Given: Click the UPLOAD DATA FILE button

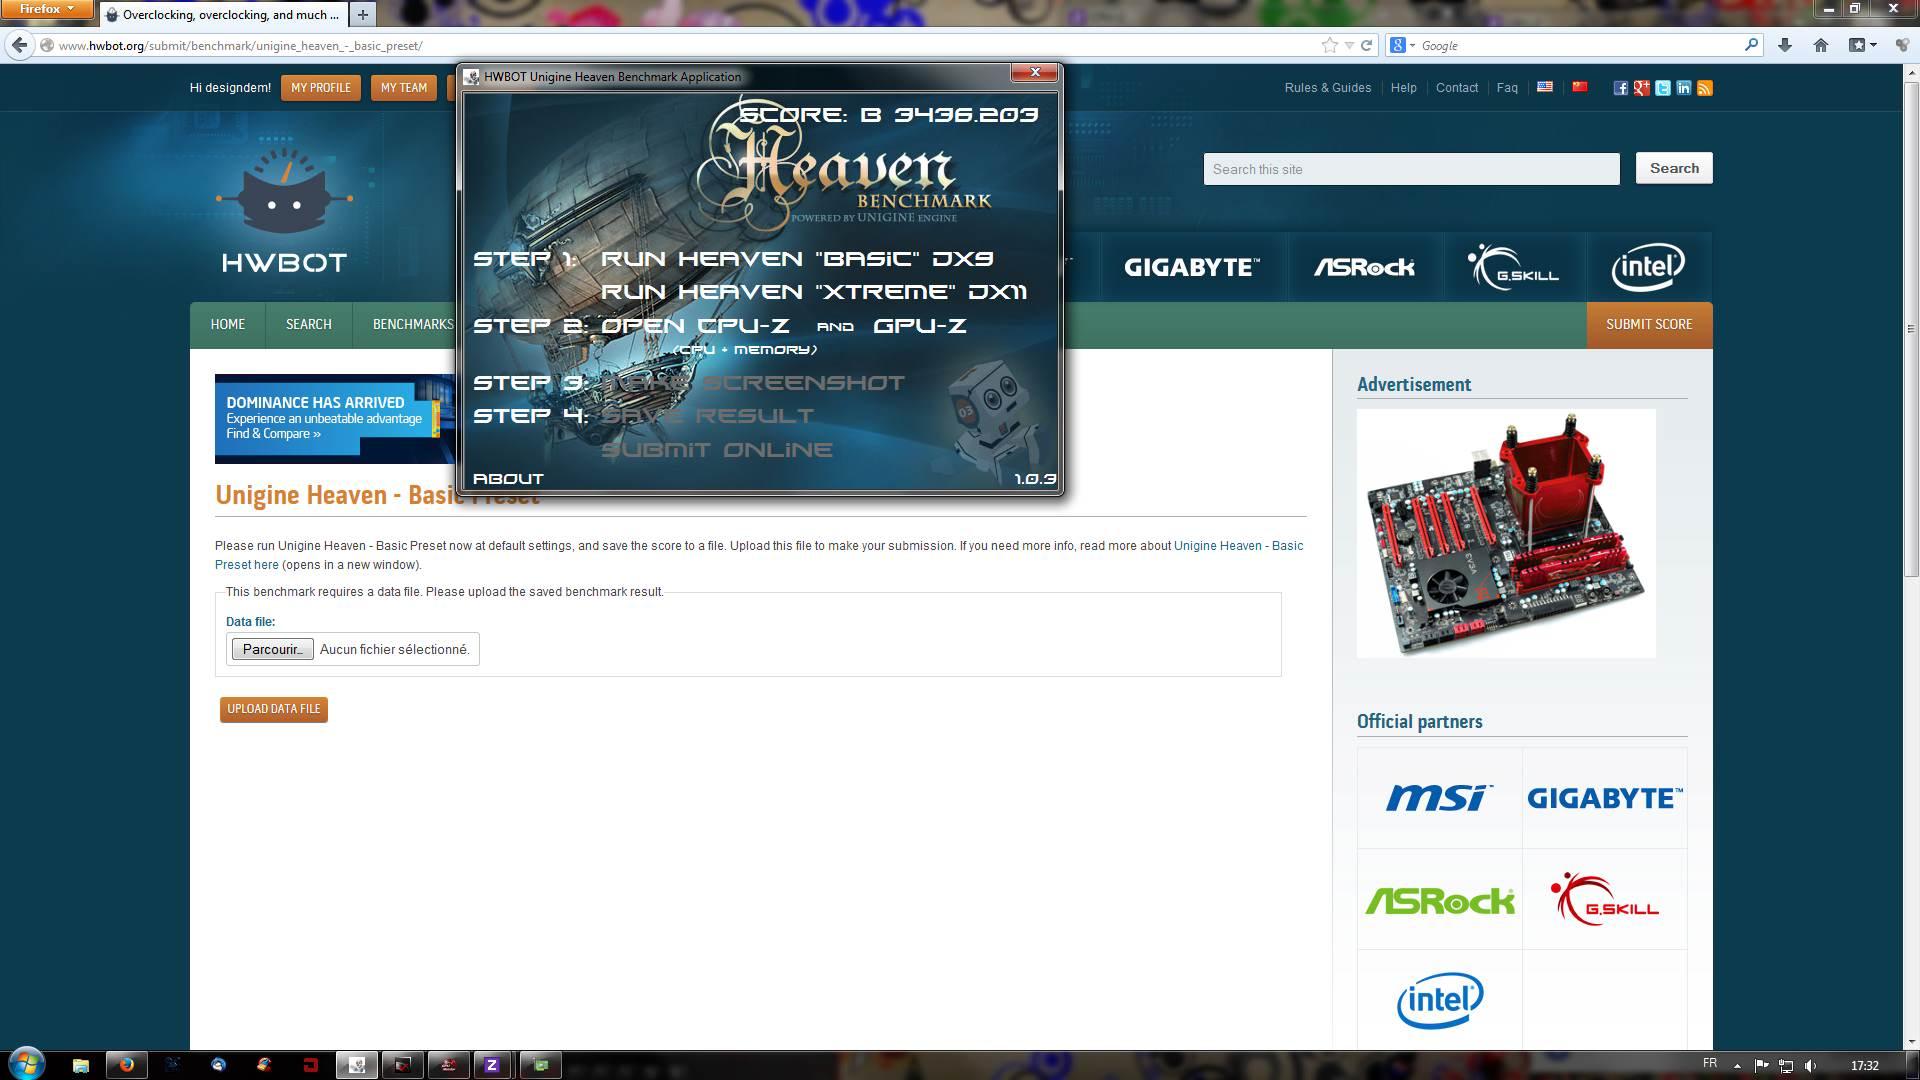Looking at the screenshot, I should [x=274, y=709].
